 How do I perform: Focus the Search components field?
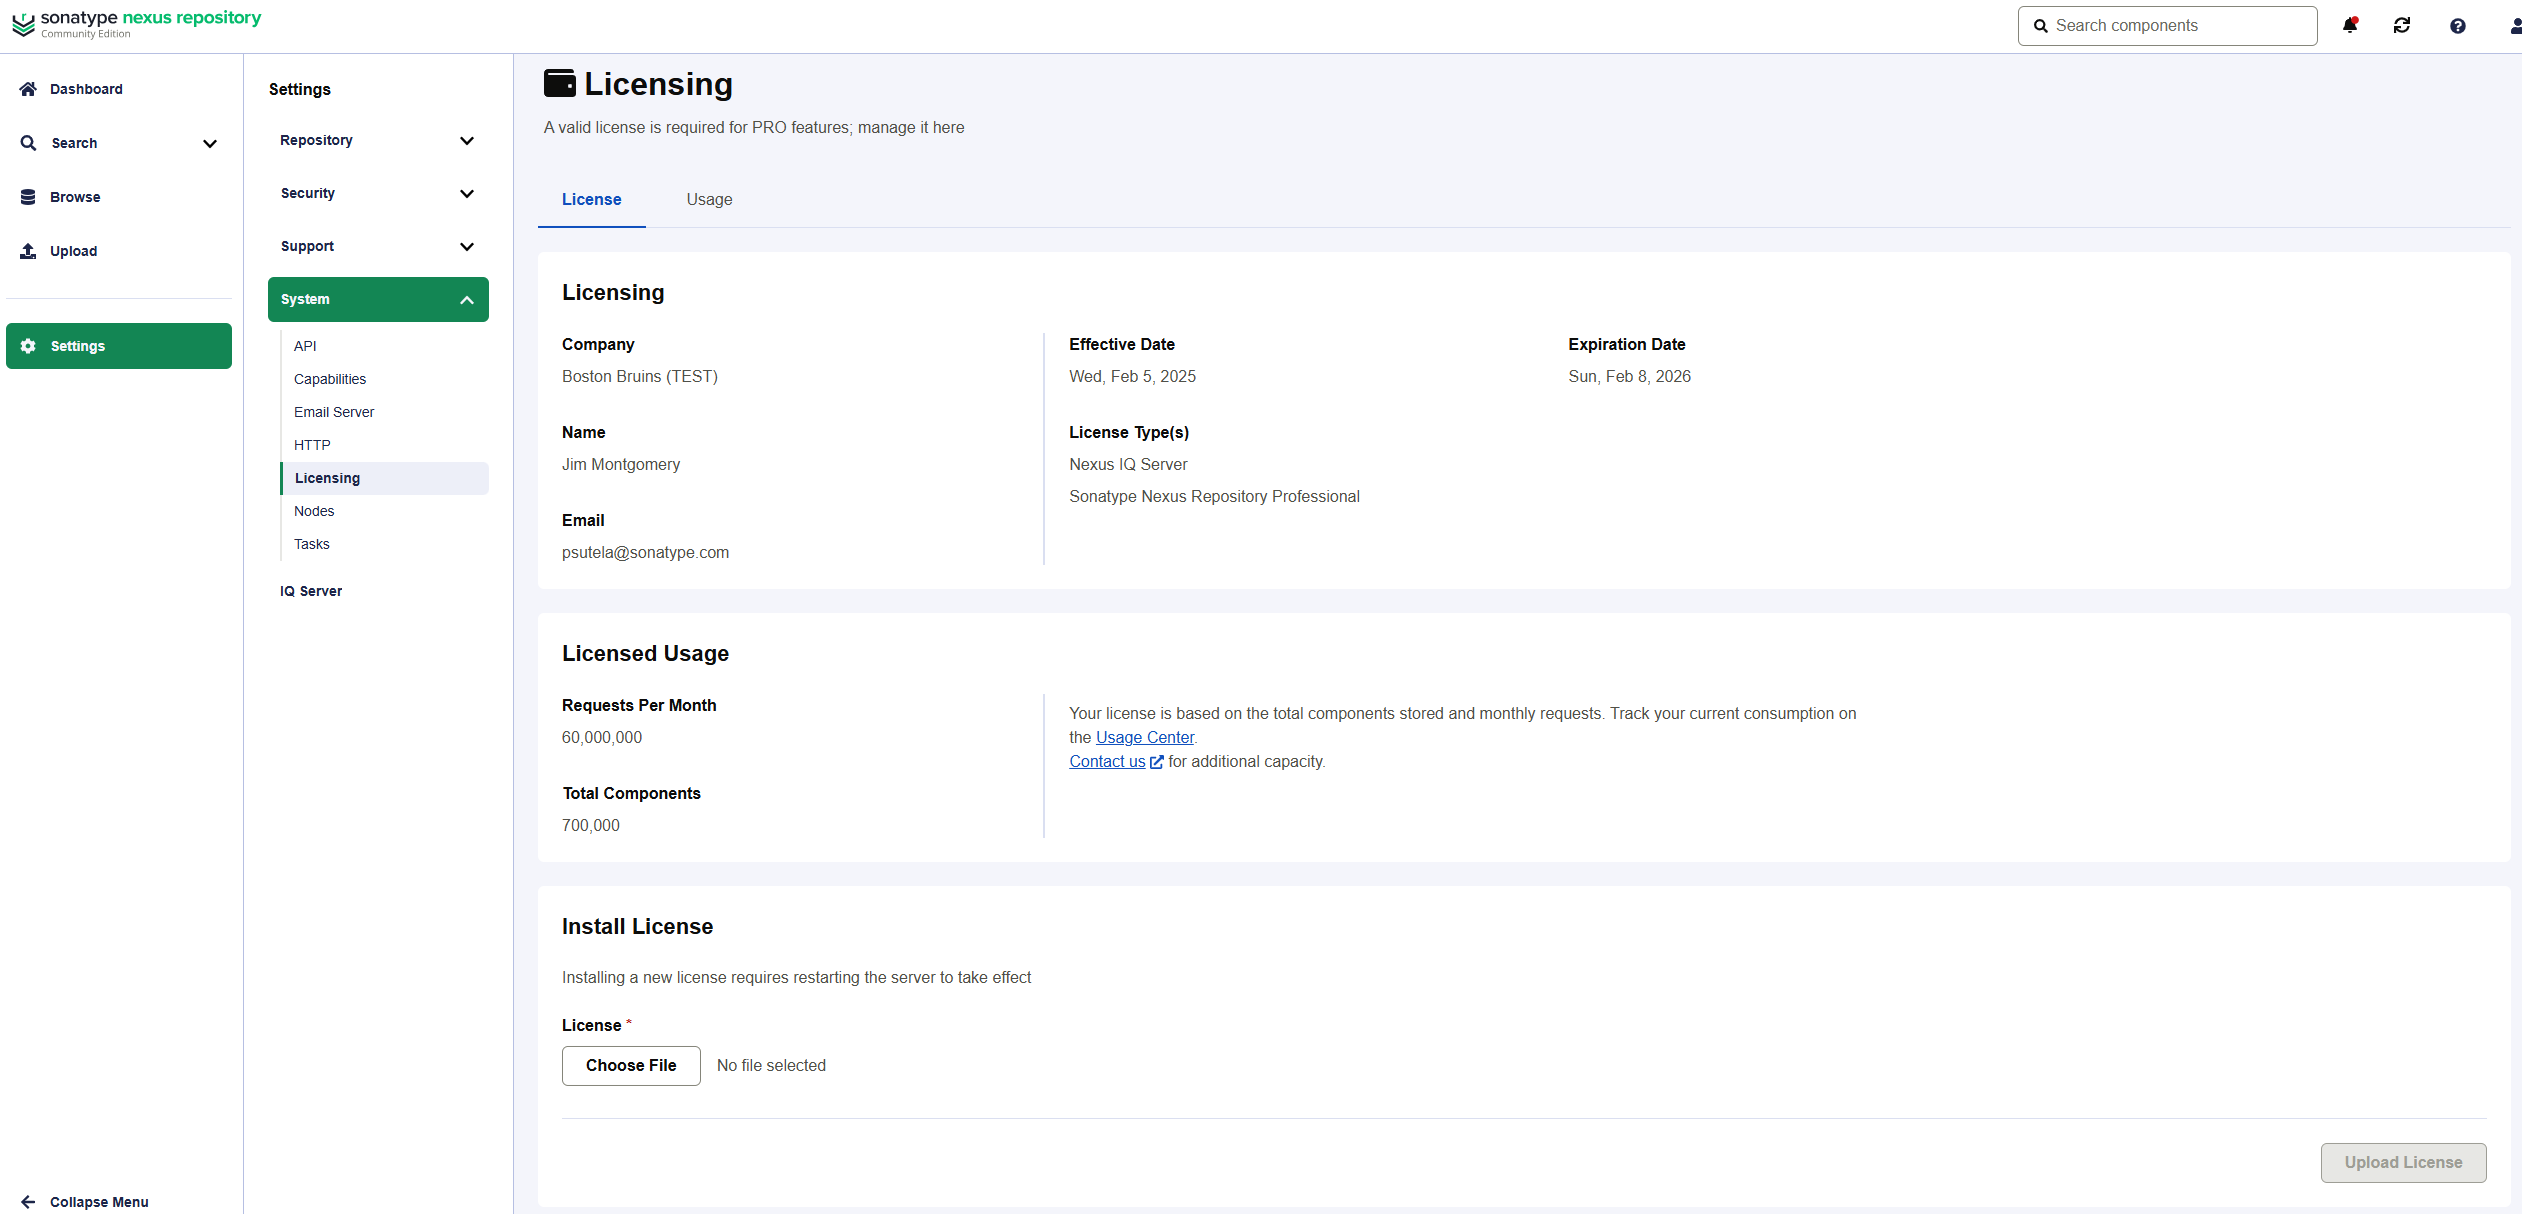coord(2167,26)
